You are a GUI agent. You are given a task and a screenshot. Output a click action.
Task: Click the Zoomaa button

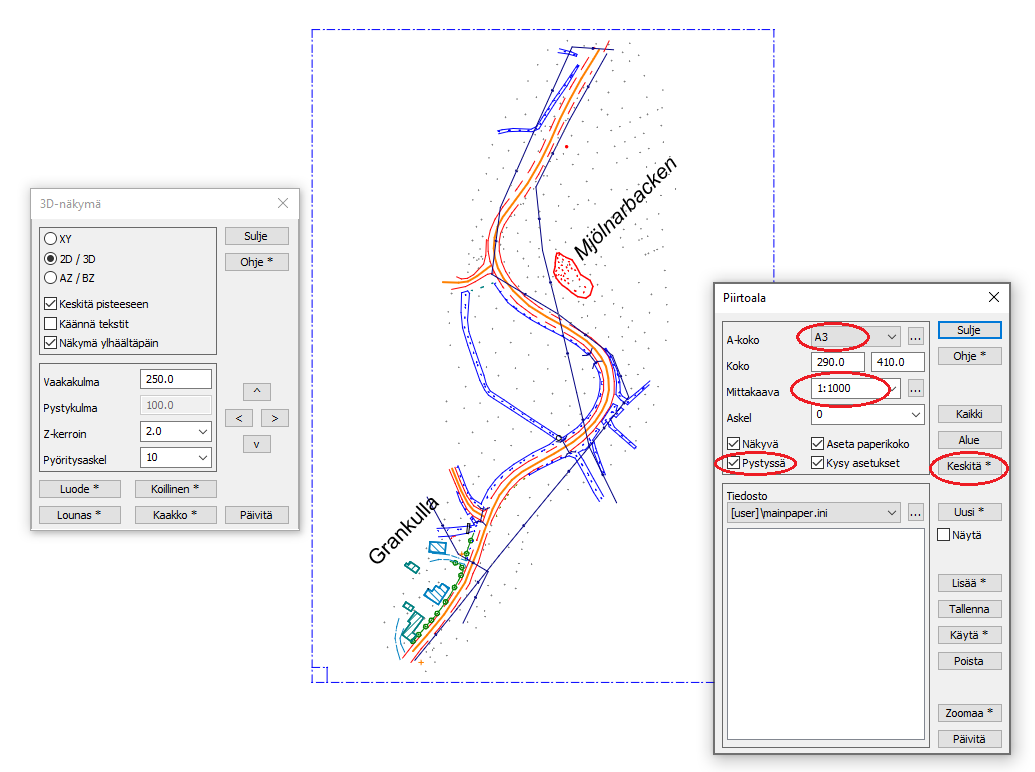click(x=969, y=713)
